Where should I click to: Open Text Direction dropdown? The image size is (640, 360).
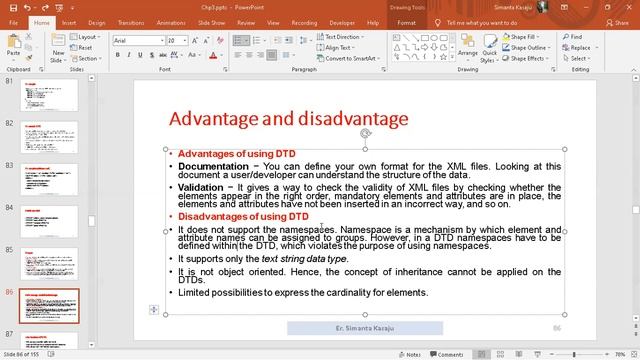(340, 37)
